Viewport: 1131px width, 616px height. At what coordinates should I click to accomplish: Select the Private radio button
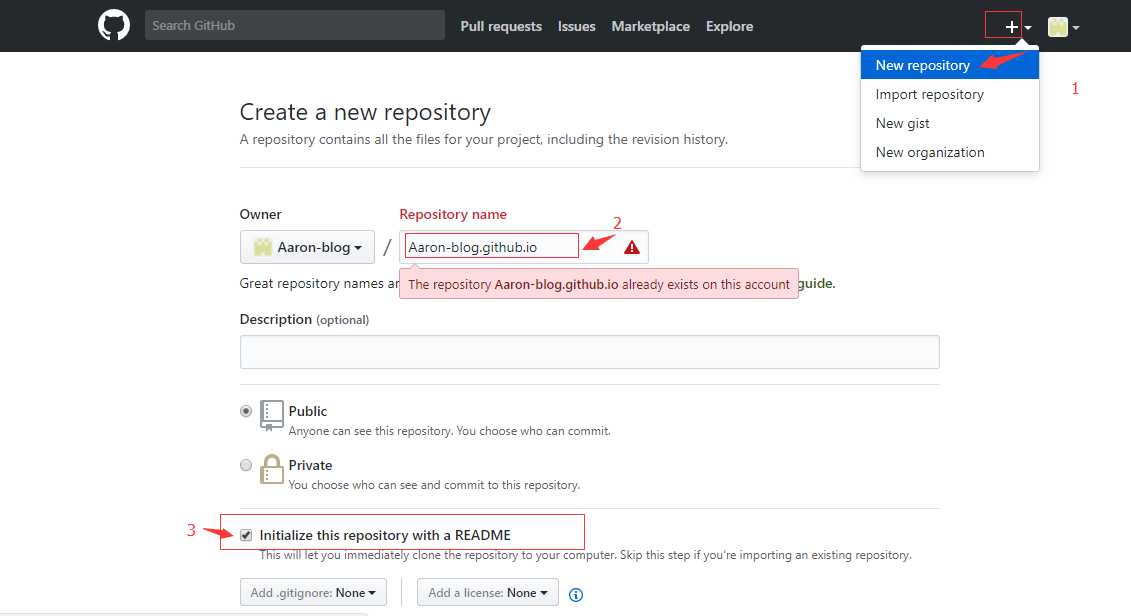coord(246,465)
